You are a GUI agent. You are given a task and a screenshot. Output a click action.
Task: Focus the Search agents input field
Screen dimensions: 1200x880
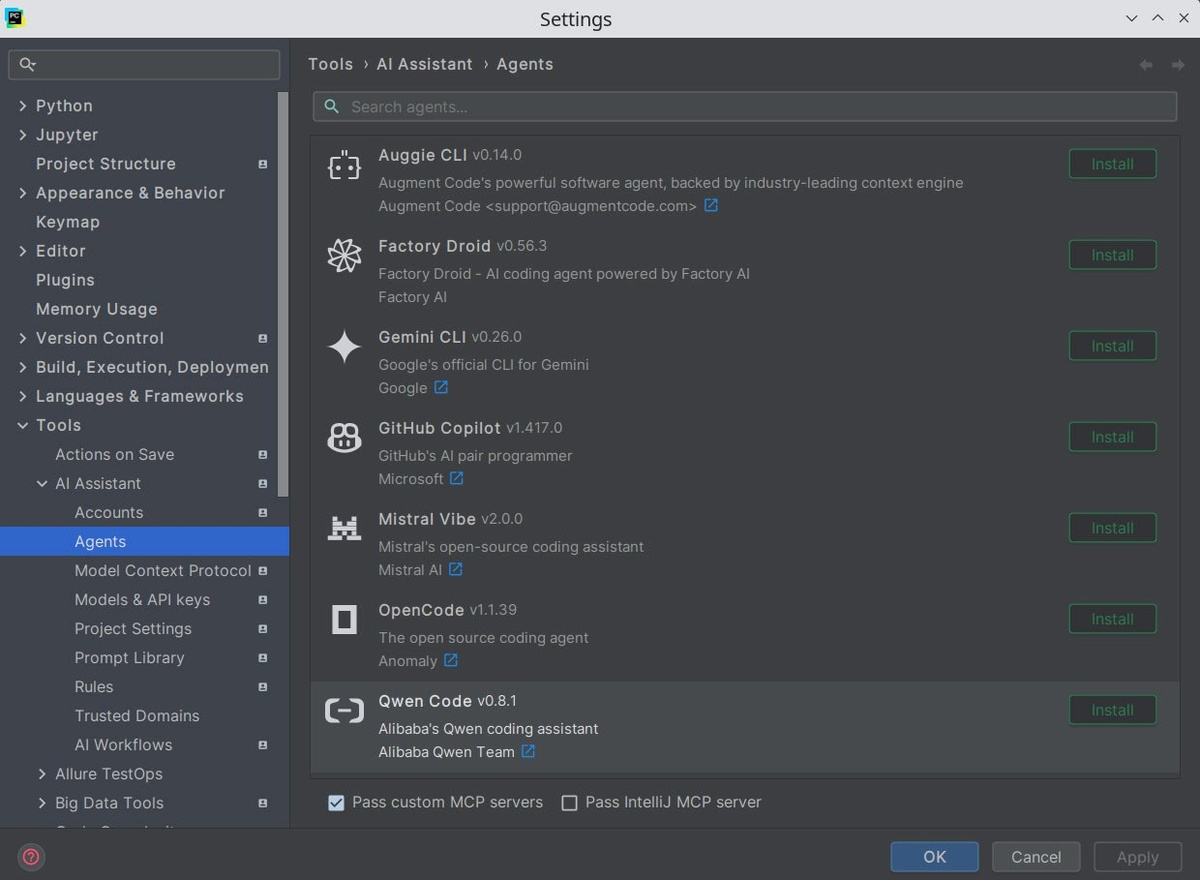click(x=745, y=106)
